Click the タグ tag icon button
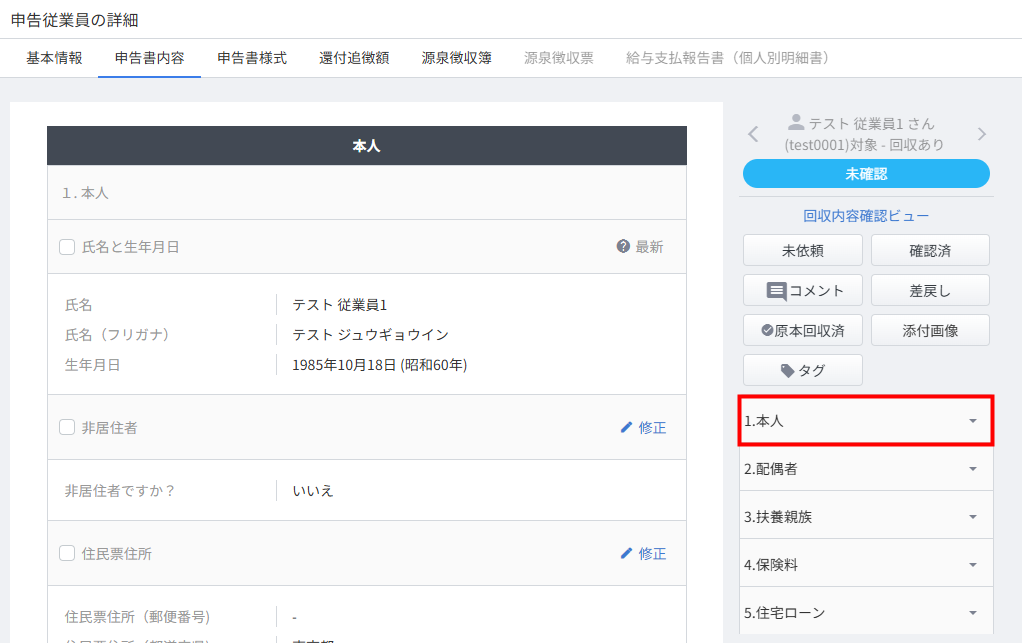This screenshot has width=1022, height=643. pyautogui.click(x=802, y=370)
